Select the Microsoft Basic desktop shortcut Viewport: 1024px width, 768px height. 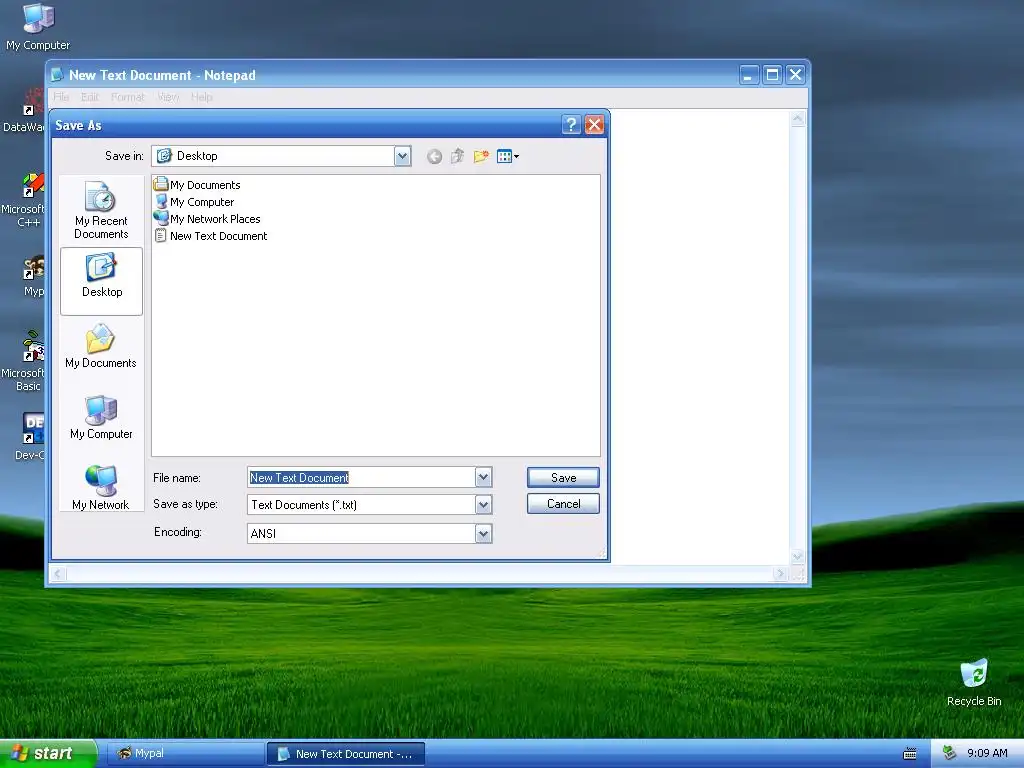point(23,361)
